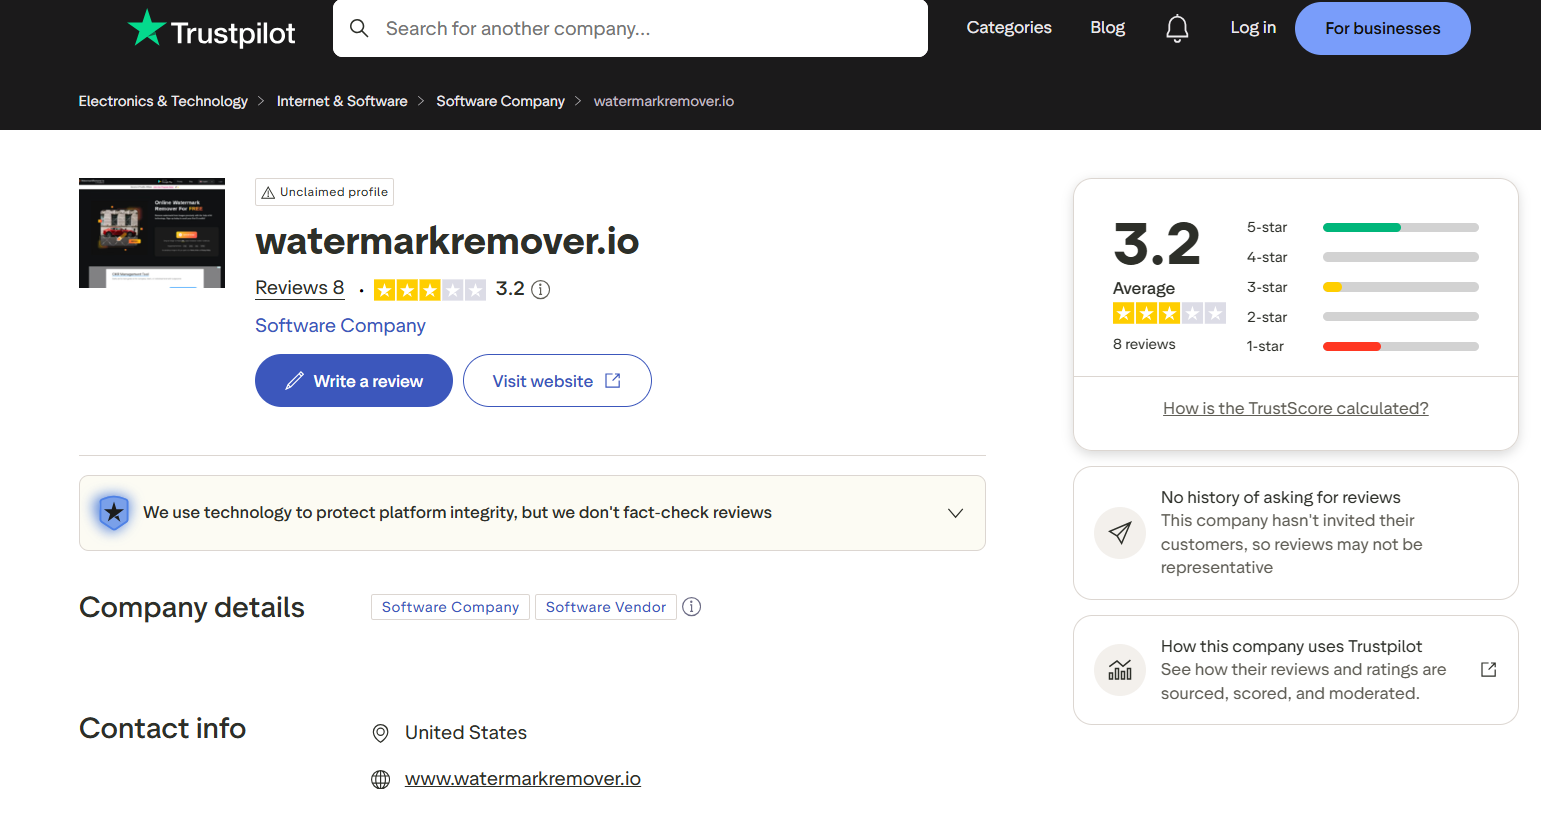Click Log in
Viewport: 1541px width, 821px height.
1253,28
